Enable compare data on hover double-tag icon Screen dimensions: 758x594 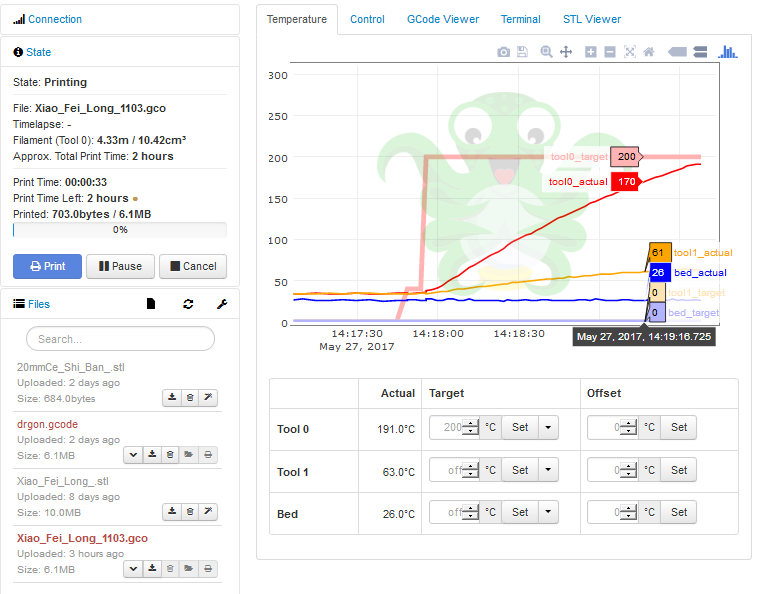tap(700, 52)
